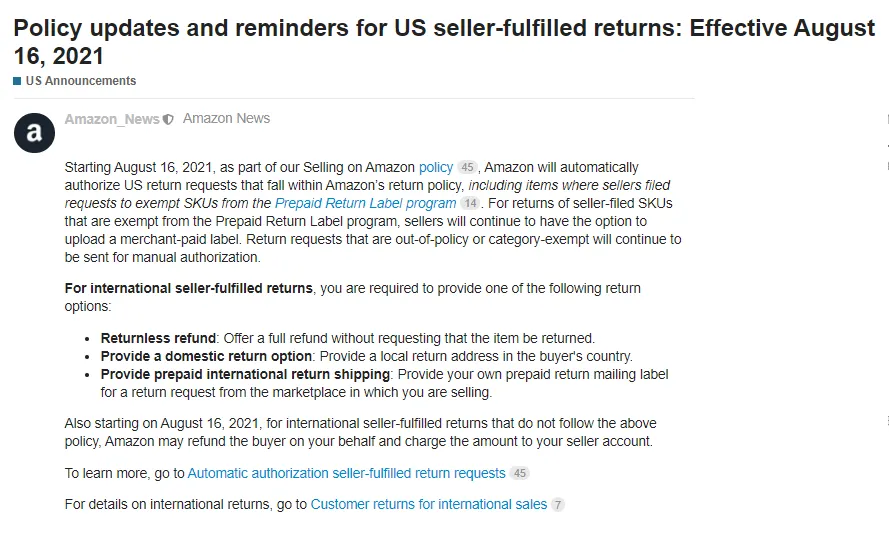Screen dimensions: 889x547
Task: Click the 45 click-count badge after 'policy'
Action: pos(467,168)
